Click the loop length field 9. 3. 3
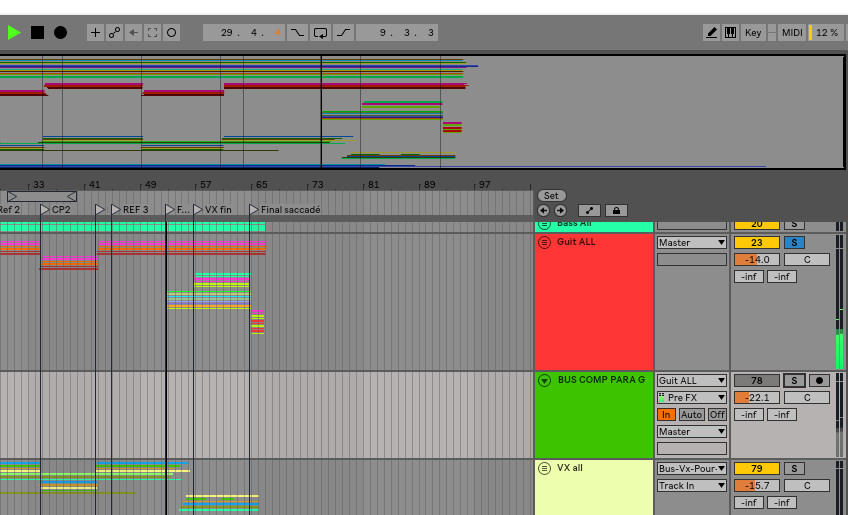848x515 pixels. click(x=396, y=32)
